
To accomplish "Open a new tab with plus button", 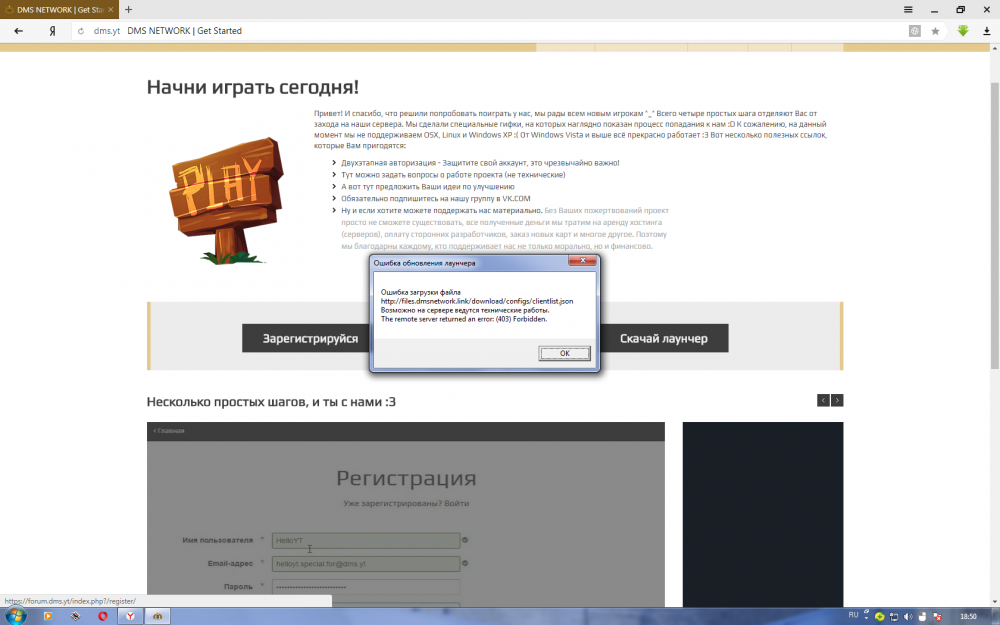I will (128, 9).
